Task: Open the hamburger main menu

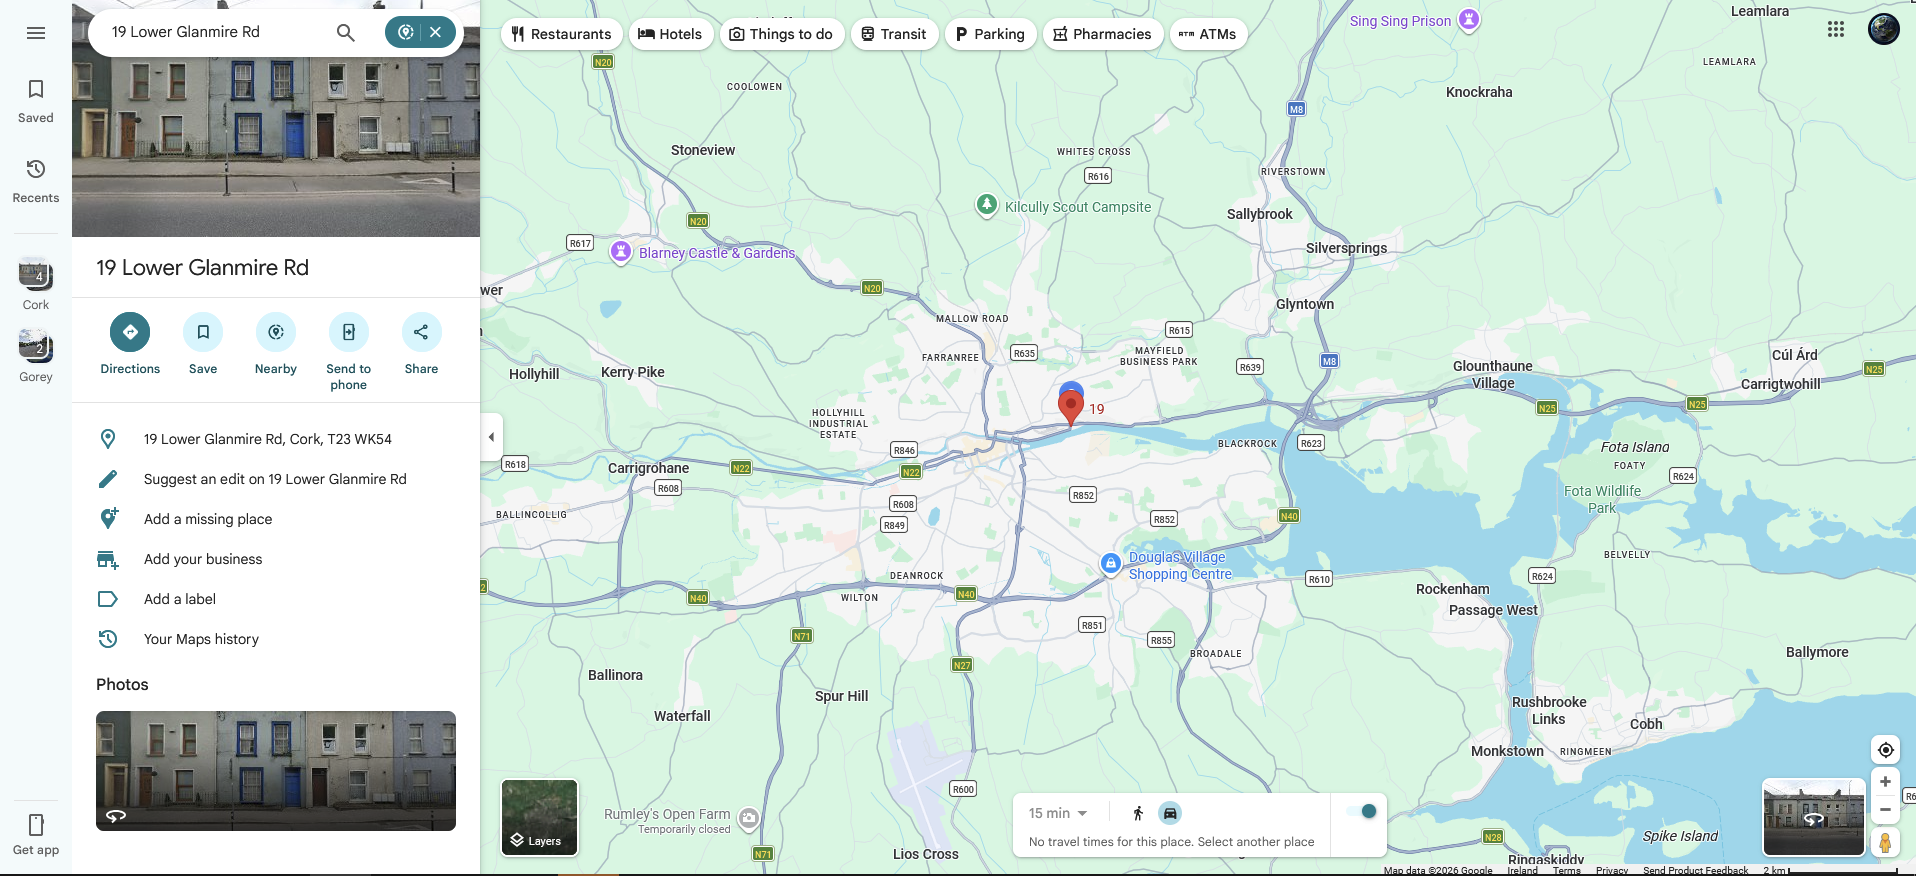Action: coord(36,33)
